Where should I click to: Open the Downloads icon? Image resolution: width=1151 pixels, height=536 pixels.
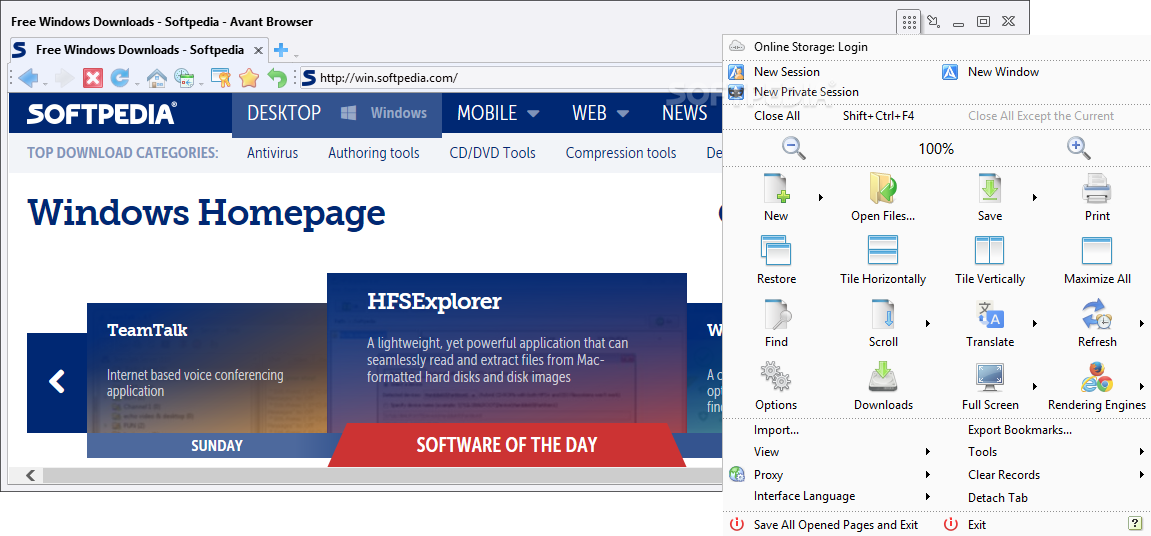pyautogui.click(x=883, y=377)
